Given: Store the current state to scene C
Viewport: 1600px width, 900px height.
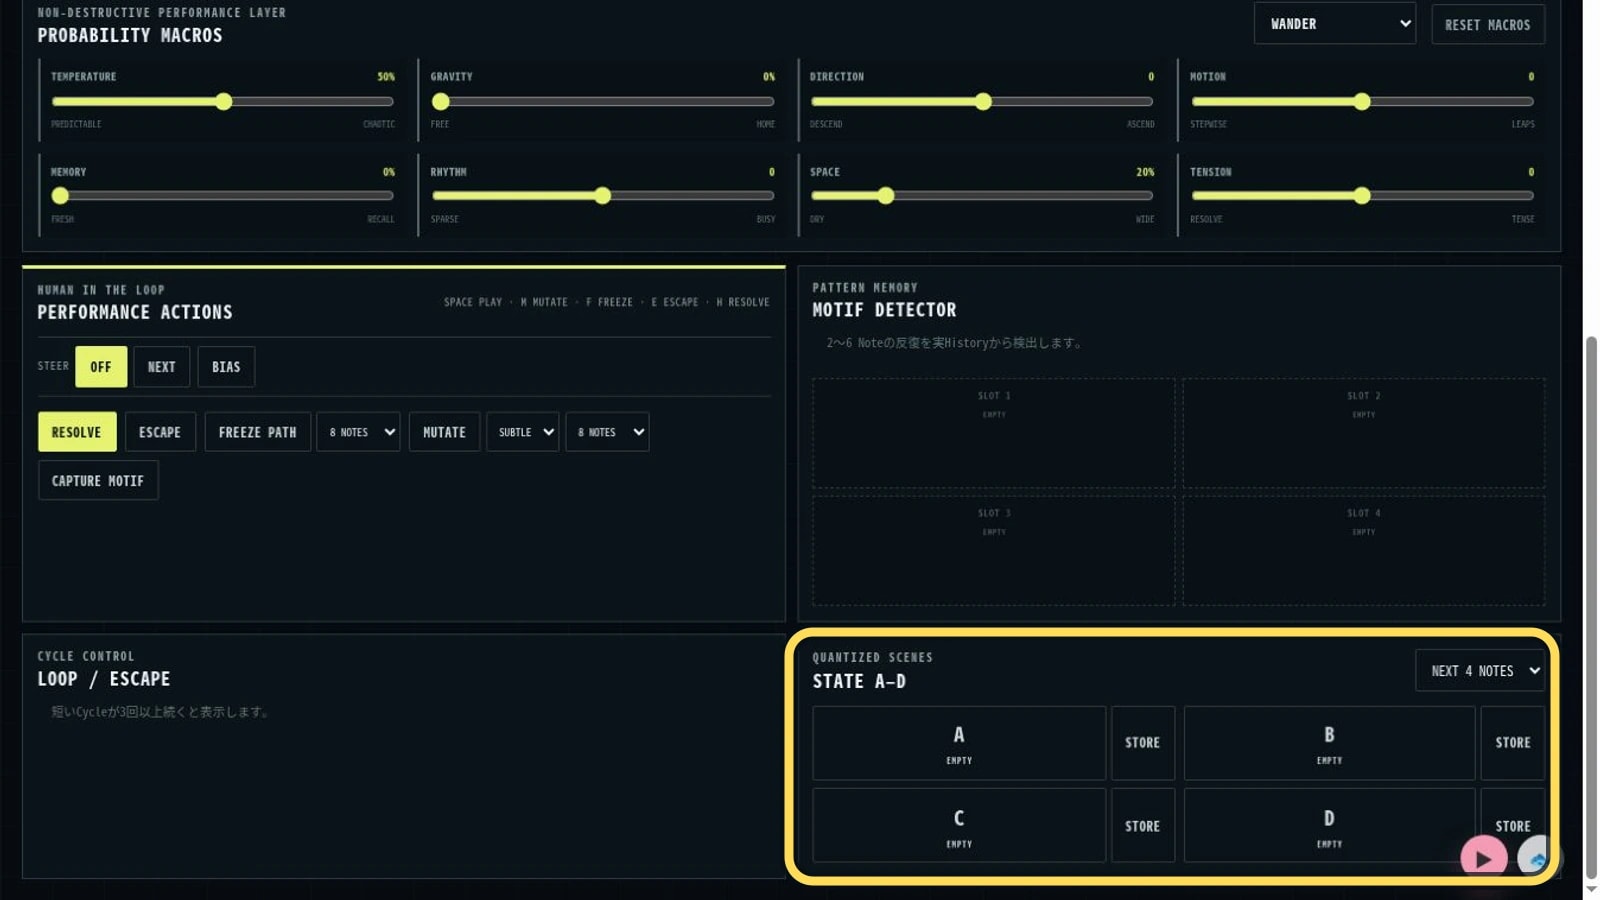Looking at the screenshot, I should [1142, 826].
